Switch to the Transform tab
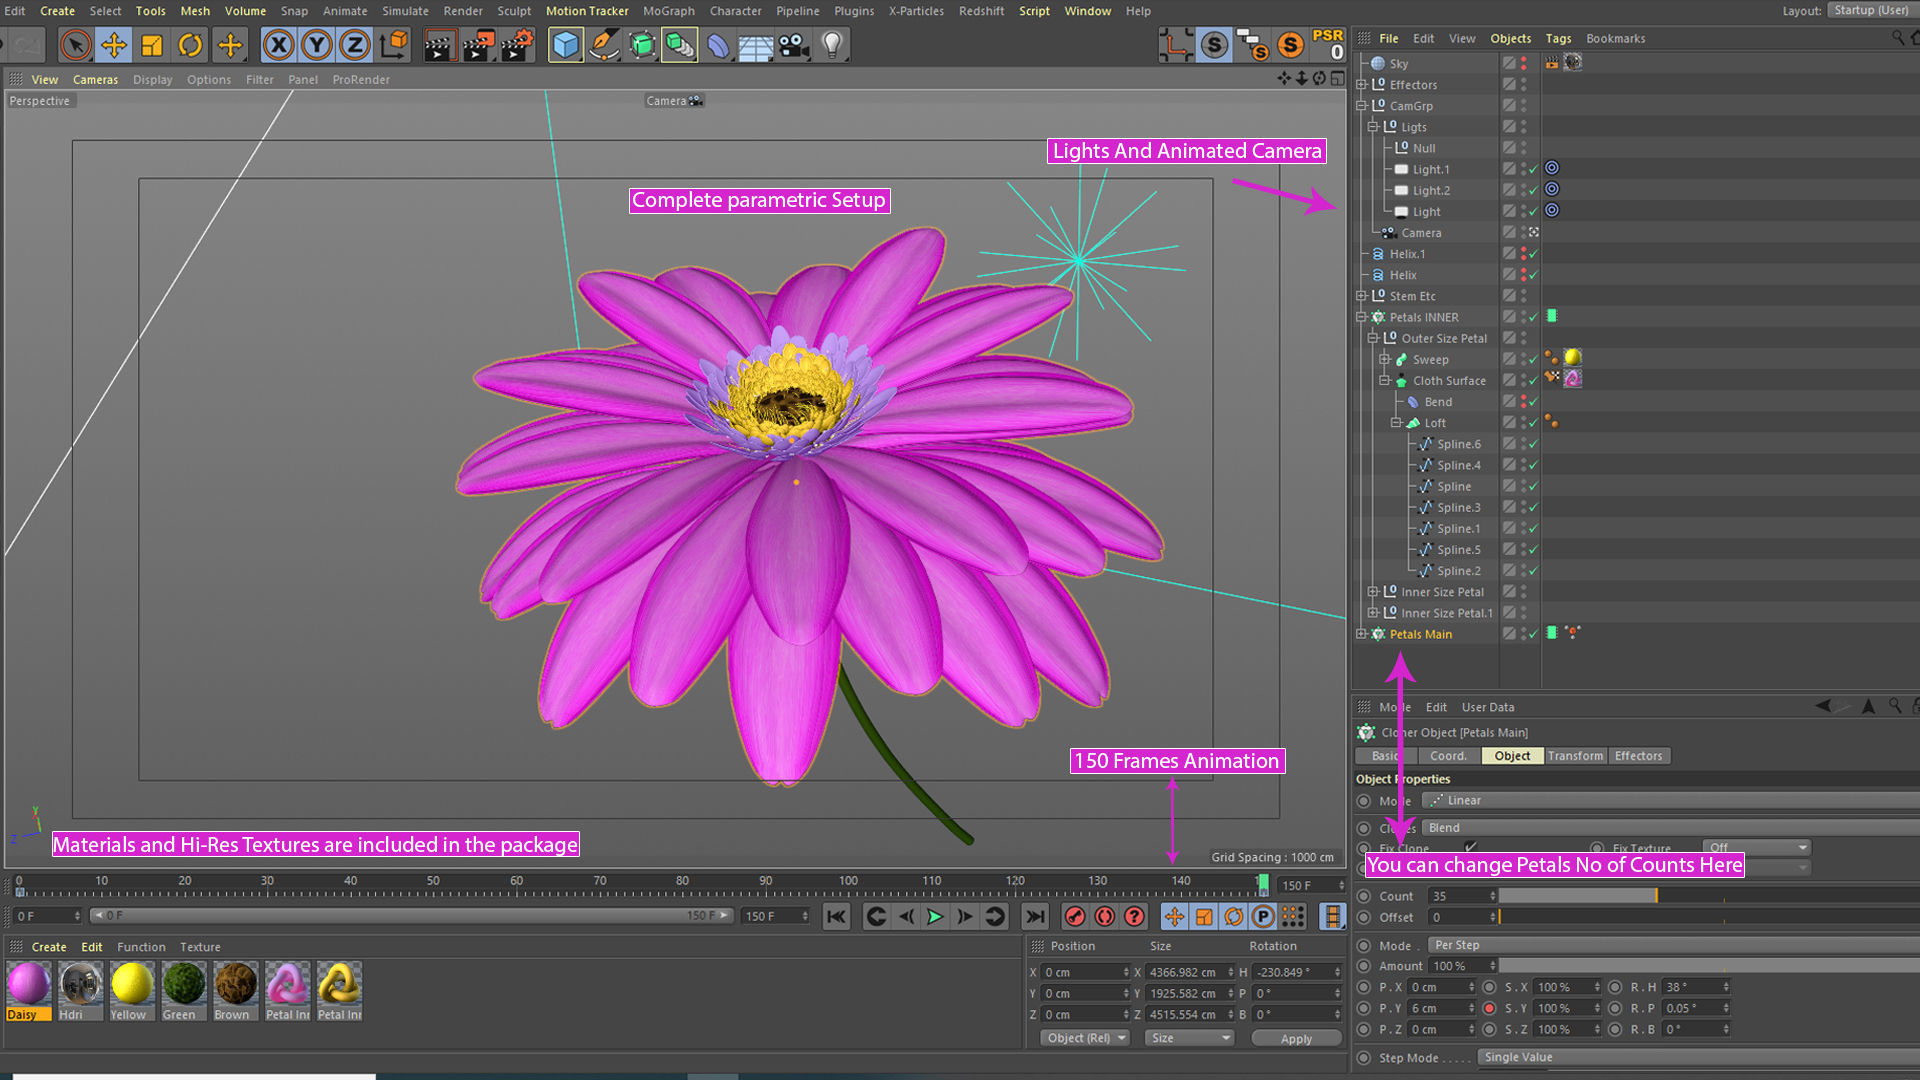The width and height of the screenshot is (1920, 1080). (1575, 756)
